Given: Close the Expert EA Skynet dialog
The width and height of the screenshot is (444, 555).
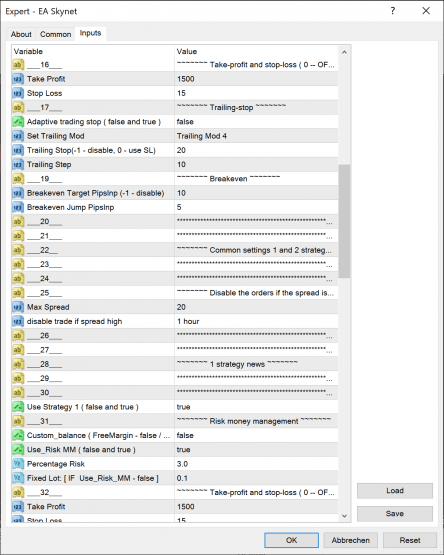Looking at the screenshot, I should point(426,11).
